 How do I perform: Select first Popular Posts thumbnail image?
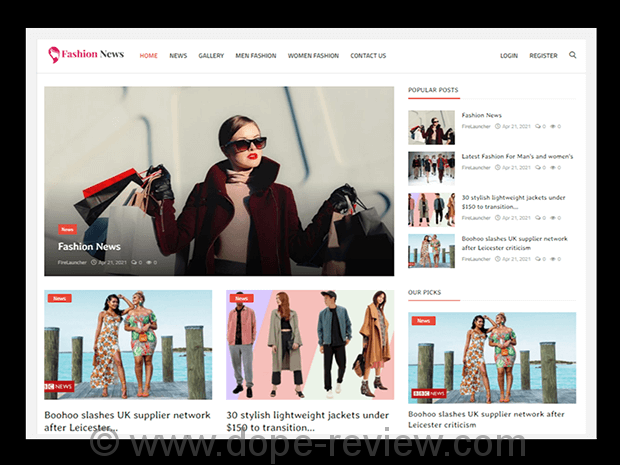pos(431,127)
